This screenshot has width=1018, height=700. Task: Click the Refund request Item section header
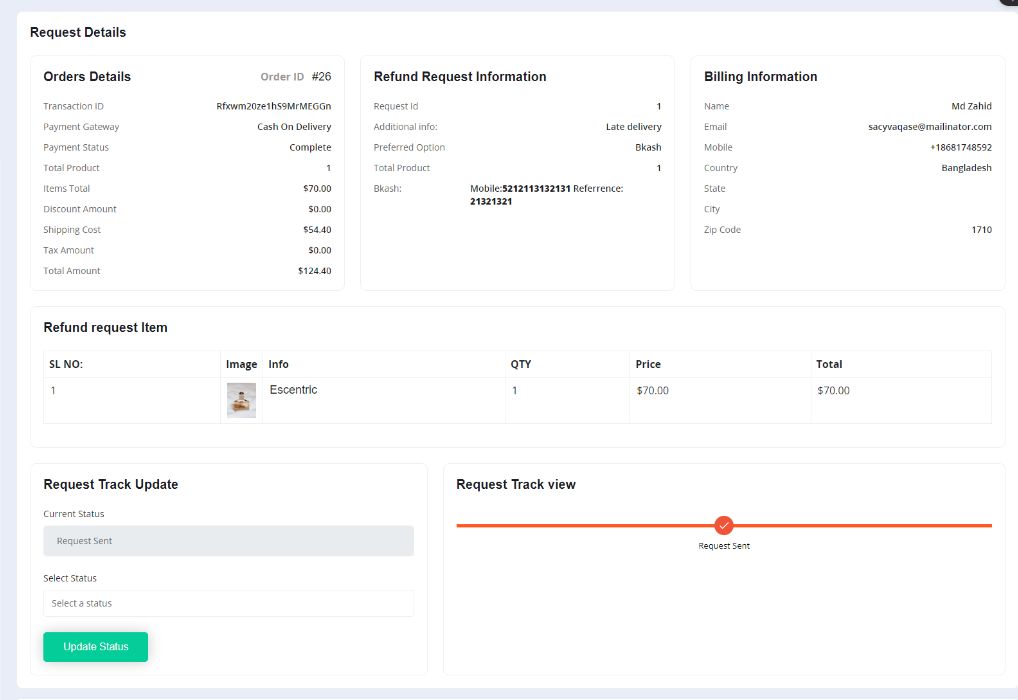(105, 327)
